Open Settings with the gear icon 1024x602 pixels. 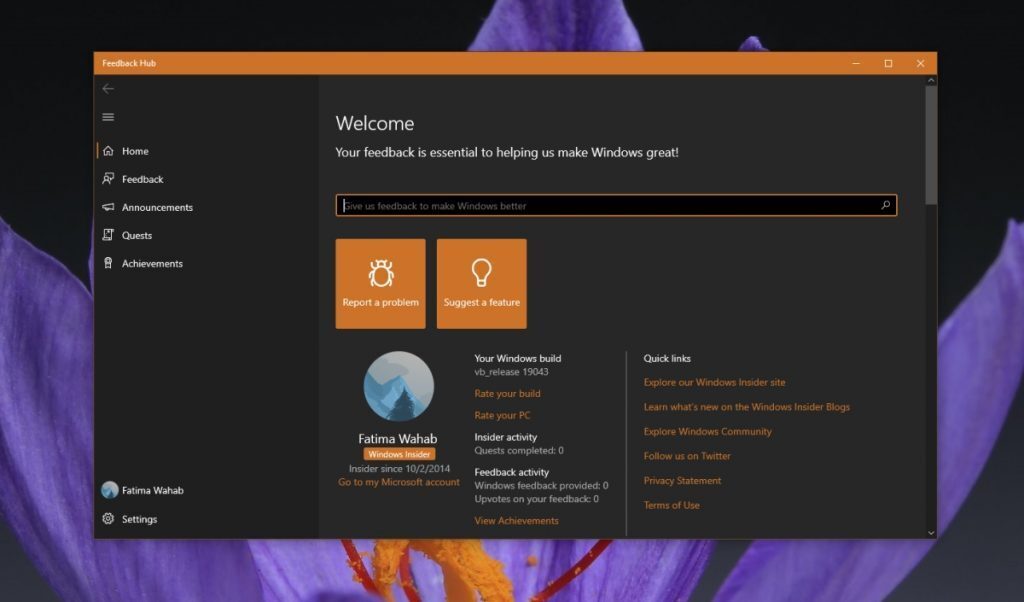click(108, 519)
